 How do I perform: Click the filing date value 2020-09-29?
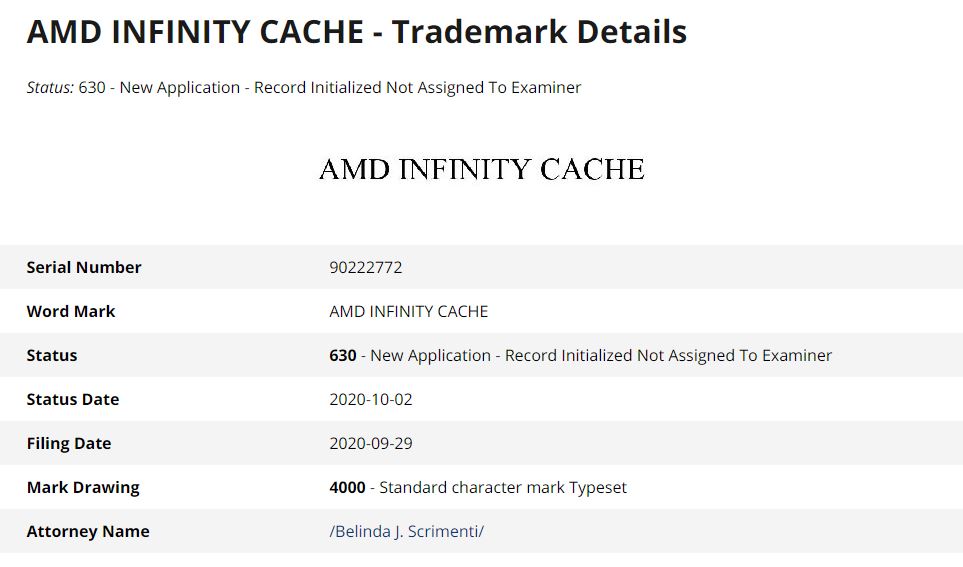point(371,443)
